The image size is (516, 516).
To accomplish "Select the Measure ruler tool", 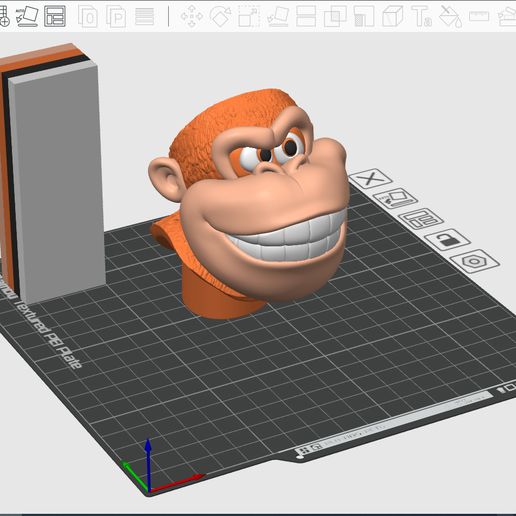I will click(x=479, y=16).
